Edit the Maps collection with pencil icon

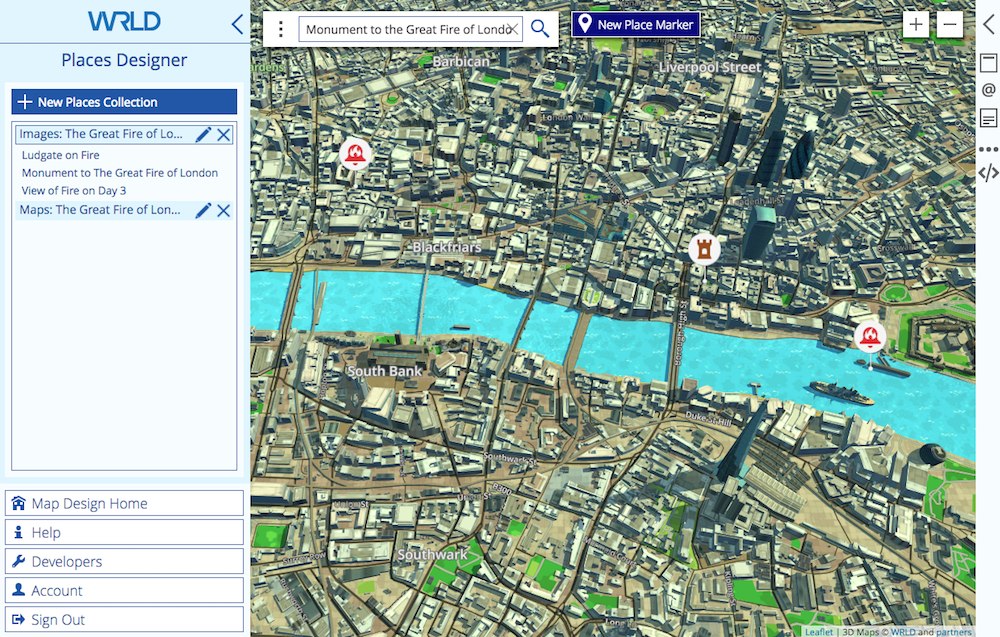click(203, 210)
